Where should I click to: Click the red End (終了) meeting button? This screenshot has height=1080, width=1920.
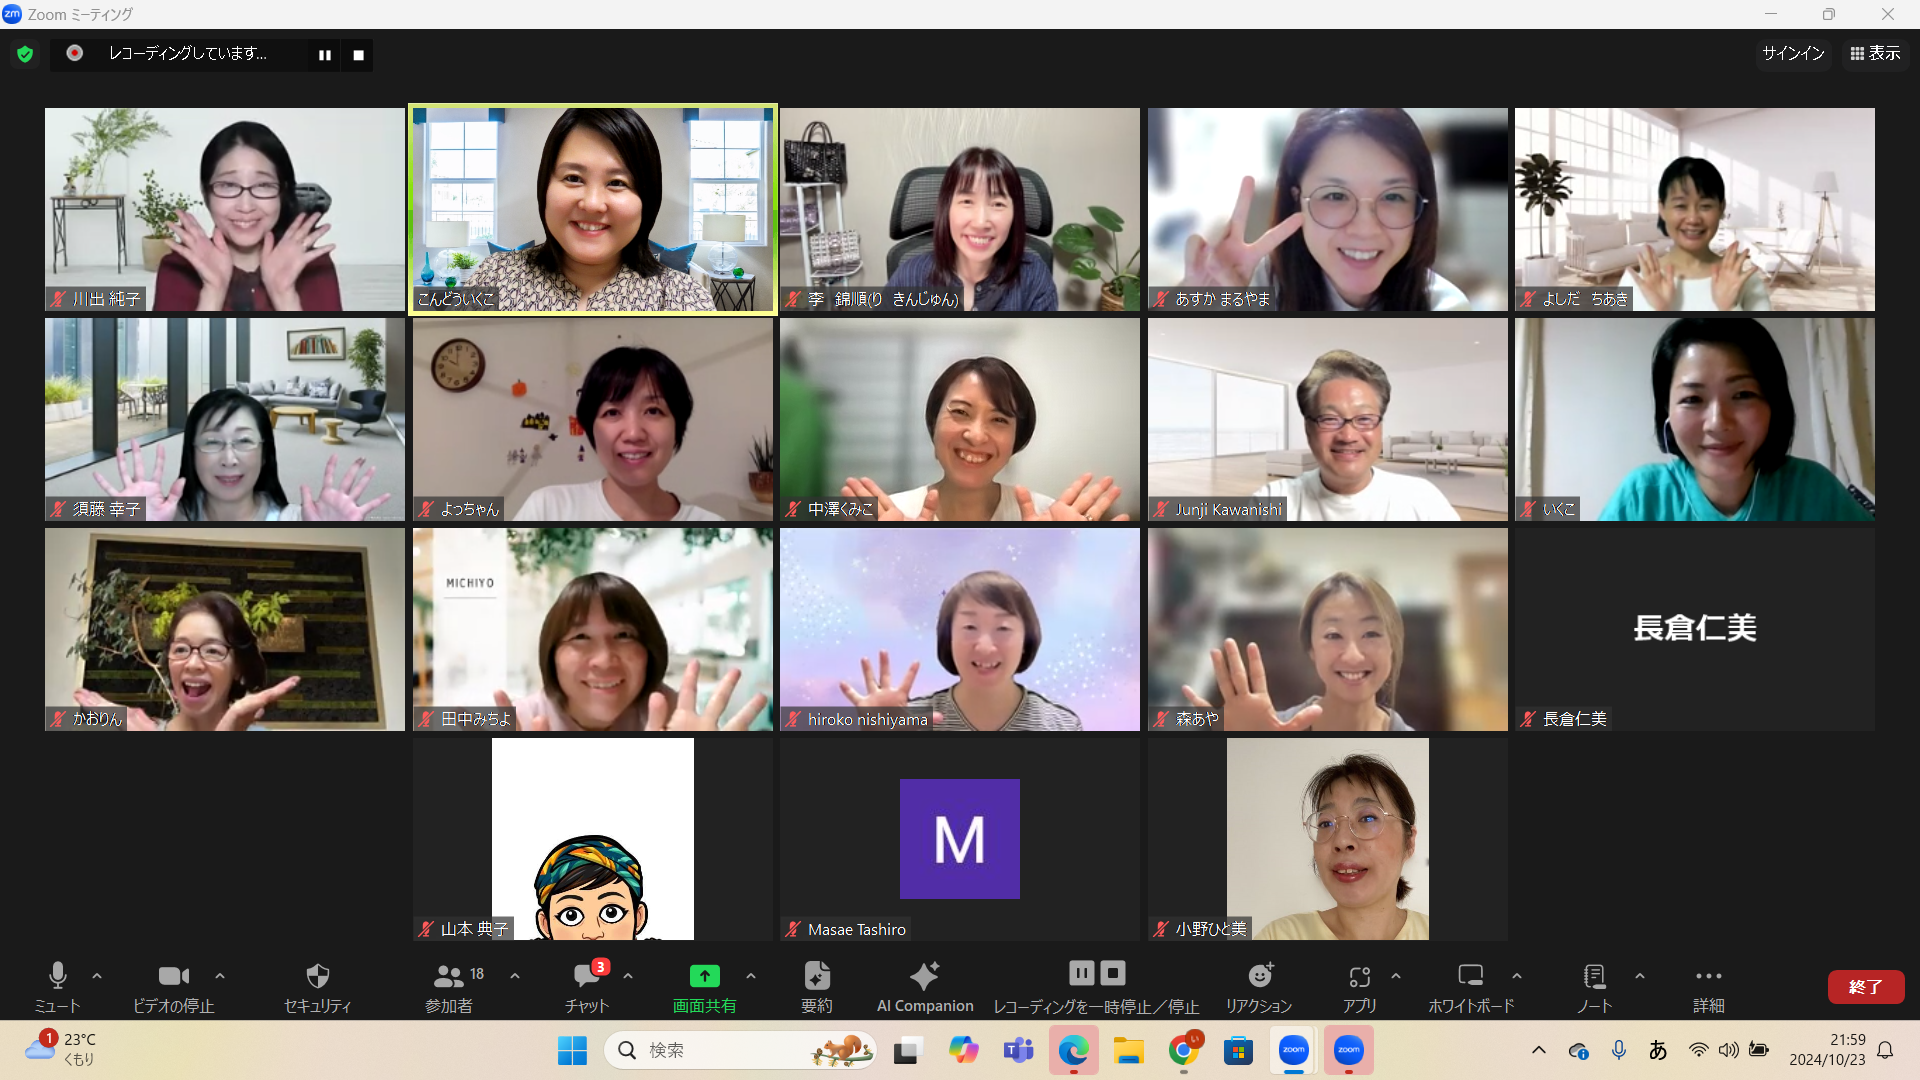coord(1866,987)
